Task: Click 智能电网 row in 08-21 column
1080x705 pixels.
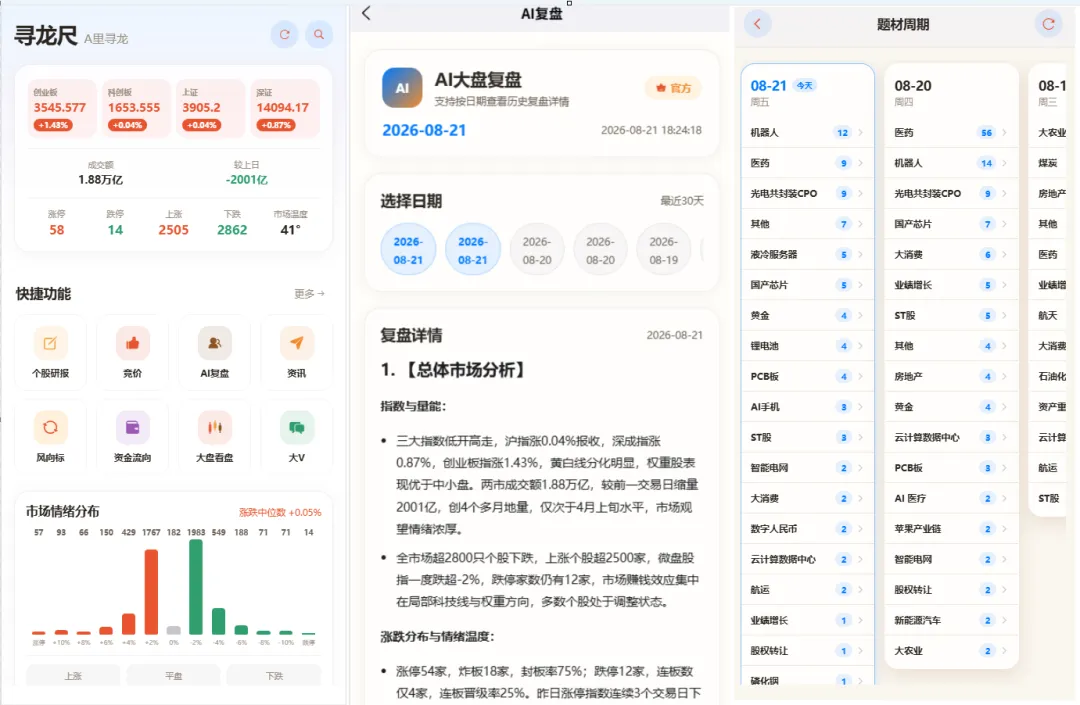Action: 807,468
